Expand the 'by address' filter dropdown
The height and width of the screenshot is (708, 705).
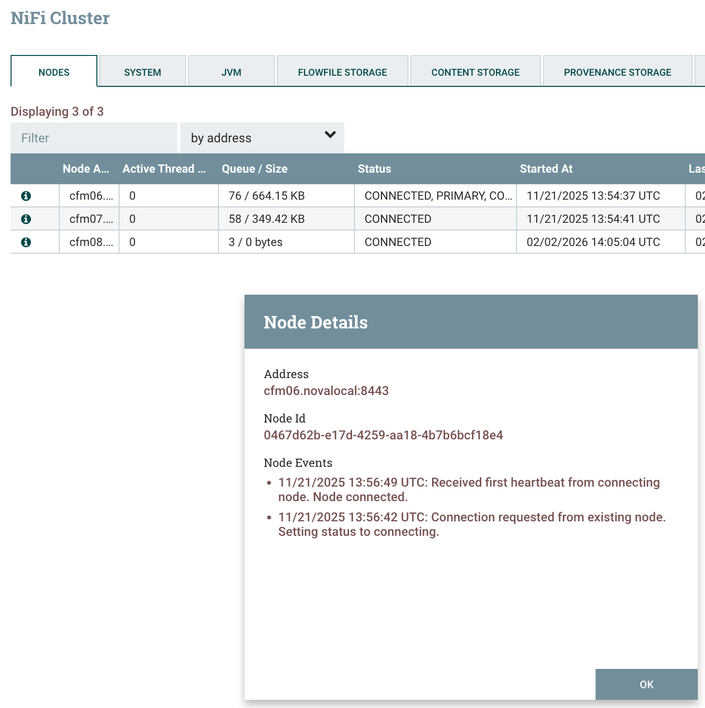click(x=262, y=138)
